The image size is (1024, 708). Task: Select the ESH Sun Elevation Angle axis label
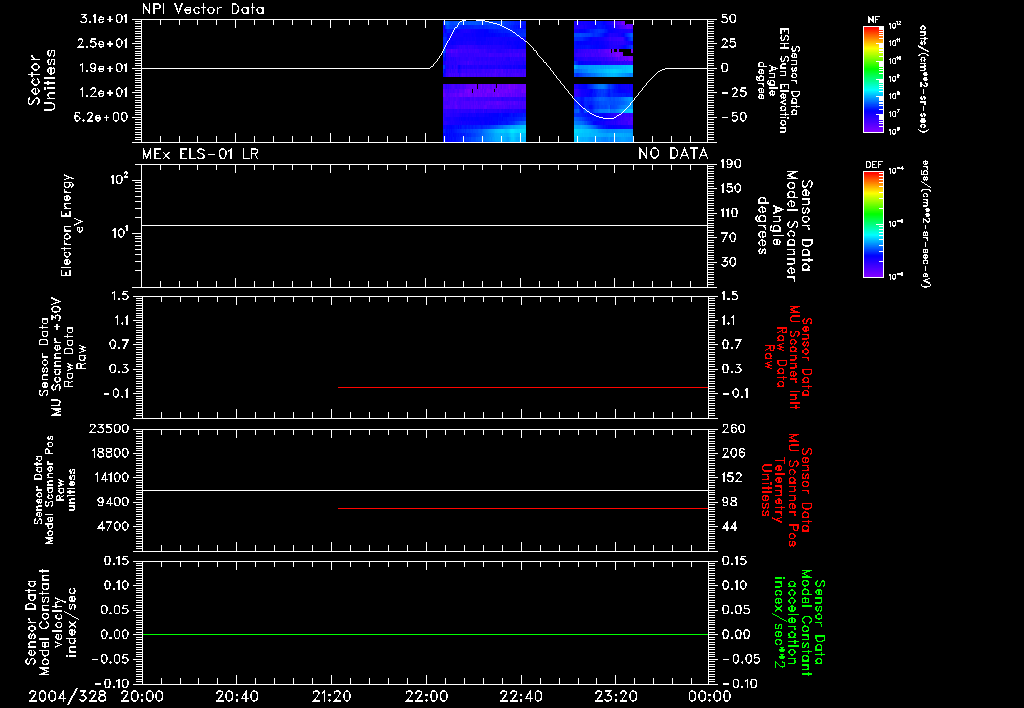778,80
